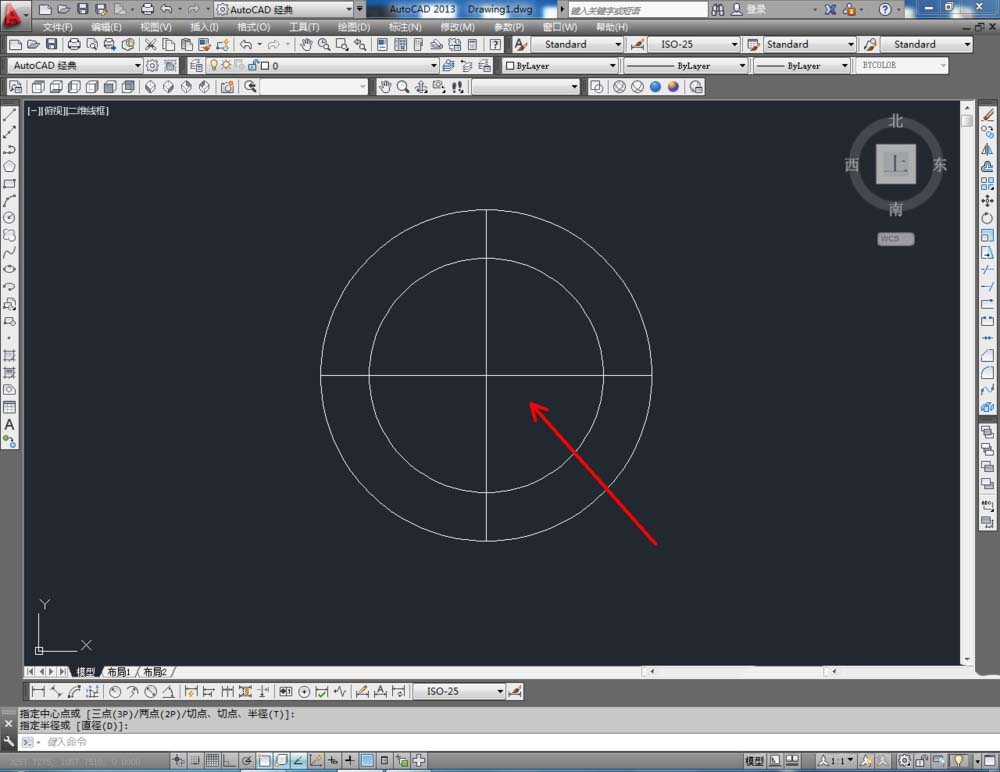
Task: Click the Text tool (A) in the left toolbar
Action: coord(9,424)
